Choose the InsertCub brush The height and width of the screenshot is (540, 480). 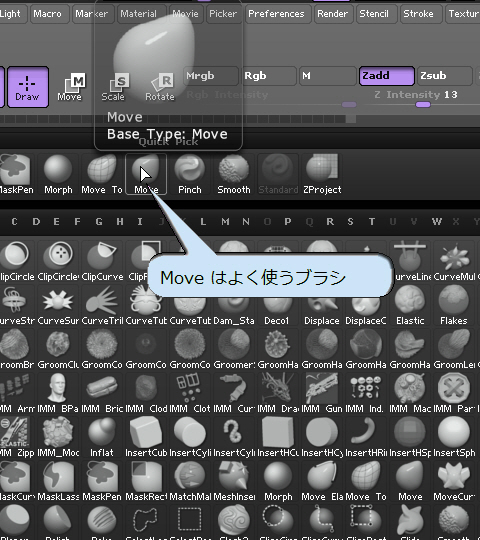click(x=146, y=438)
